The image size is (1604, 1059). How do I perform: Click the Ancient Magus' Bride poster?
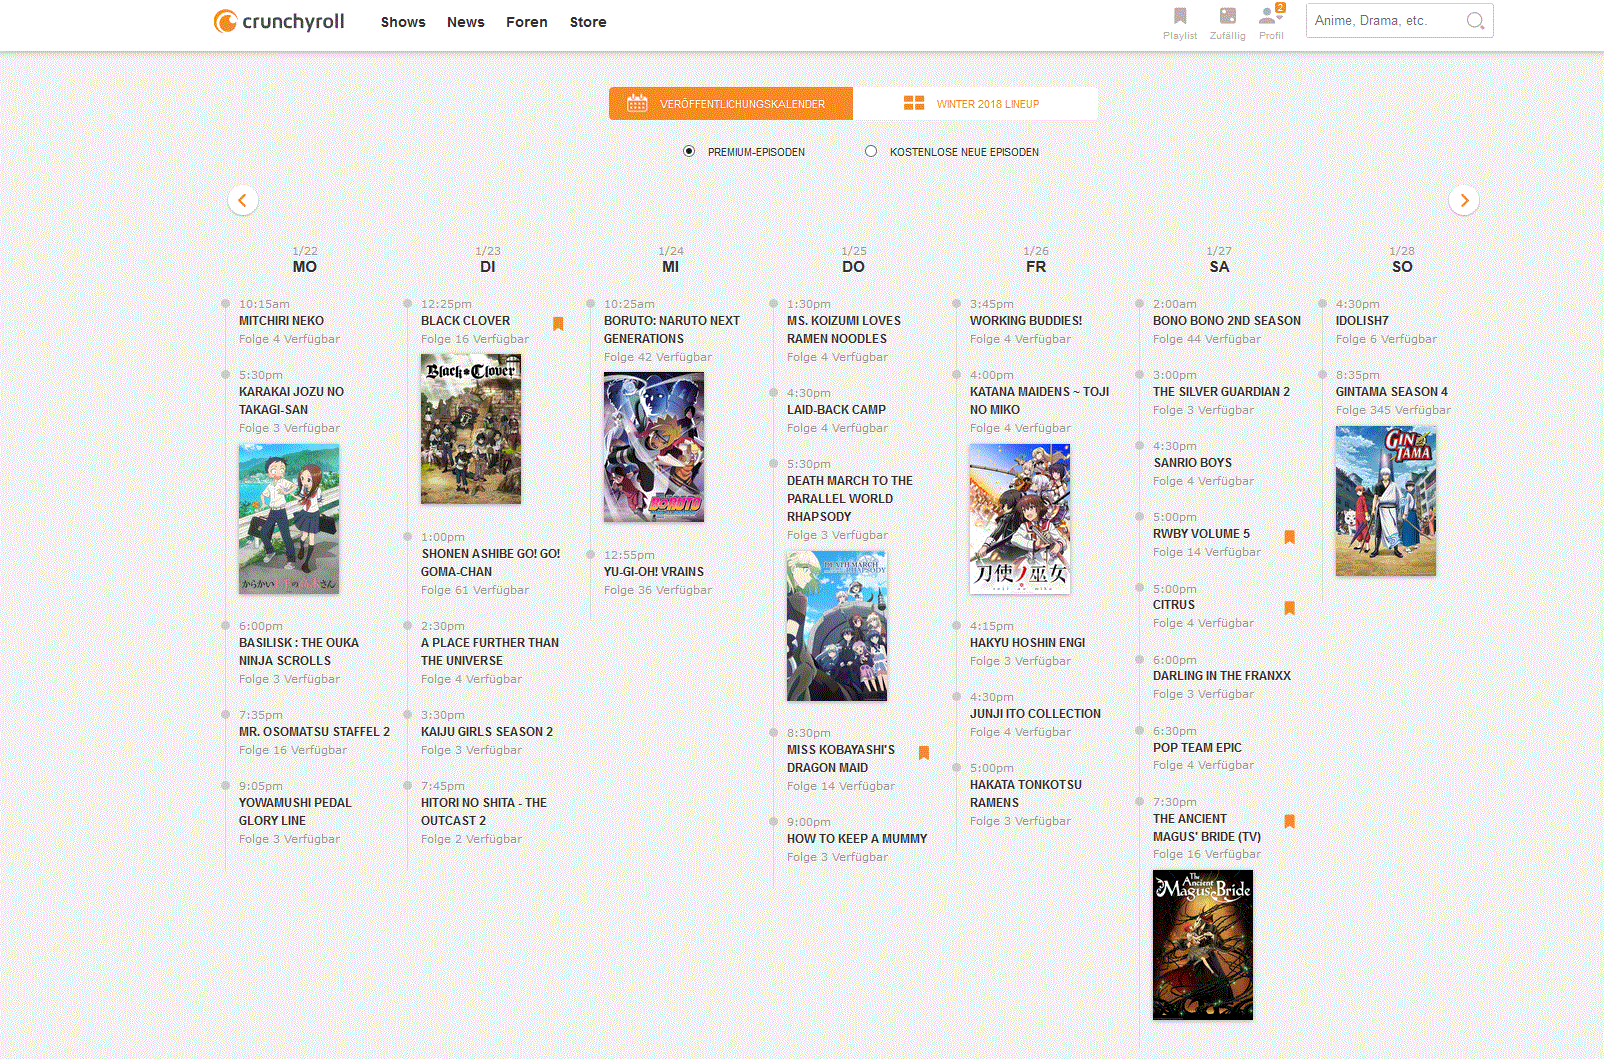click(x=1203, y=945)
